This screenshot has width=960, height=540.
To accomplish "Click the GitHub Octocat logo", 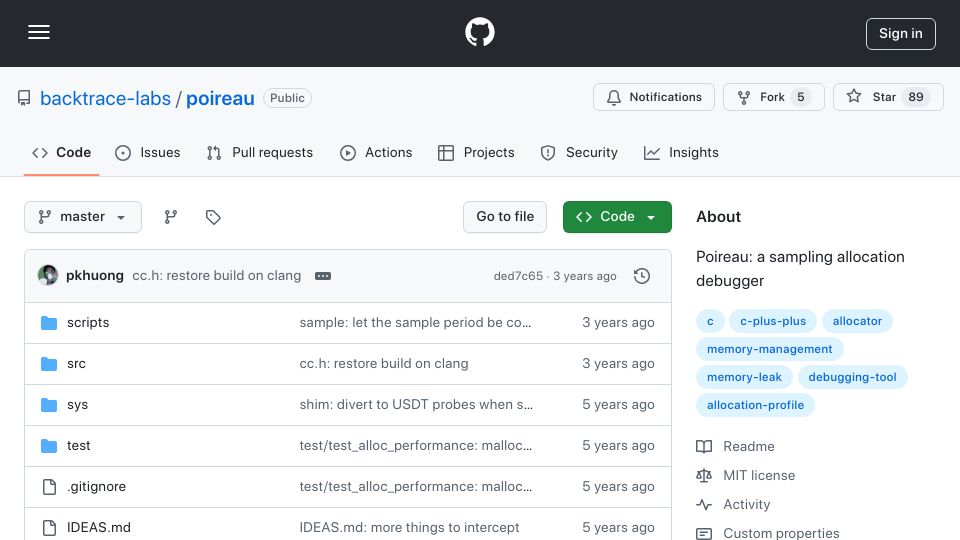I will click(x=479, y=32).
